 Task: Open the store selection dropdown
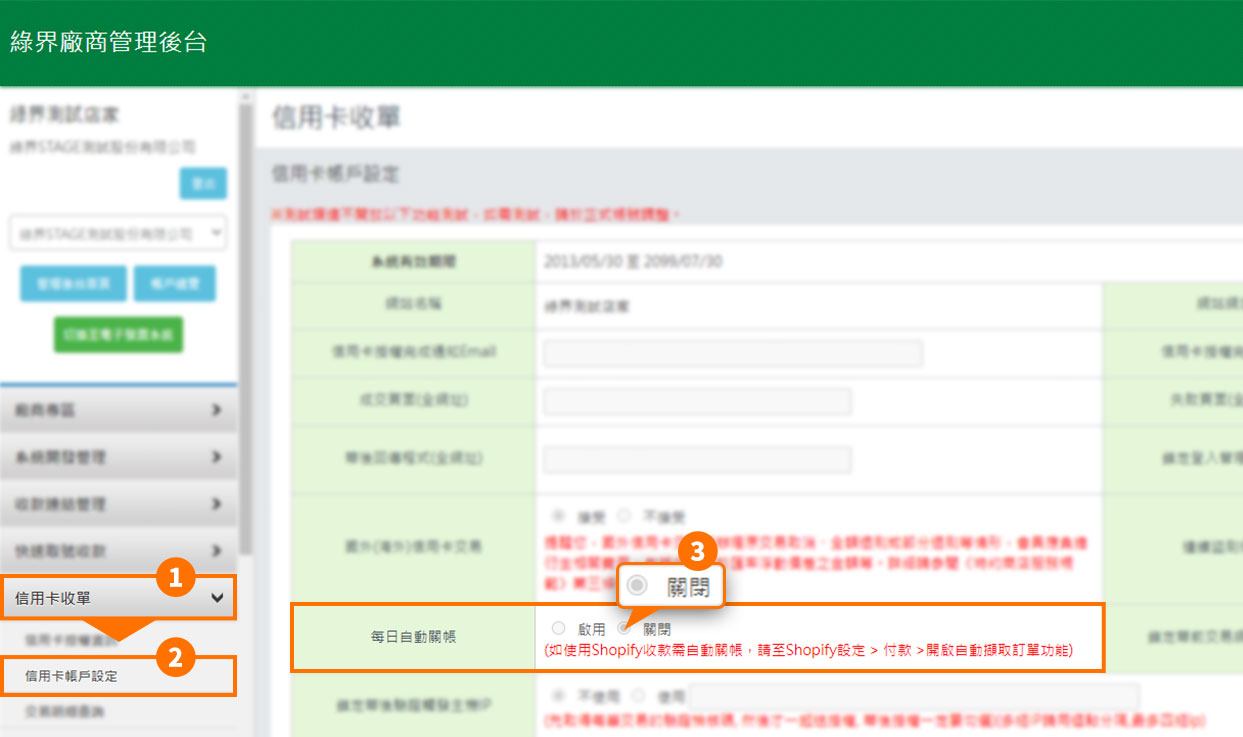(x=116, y=231)
